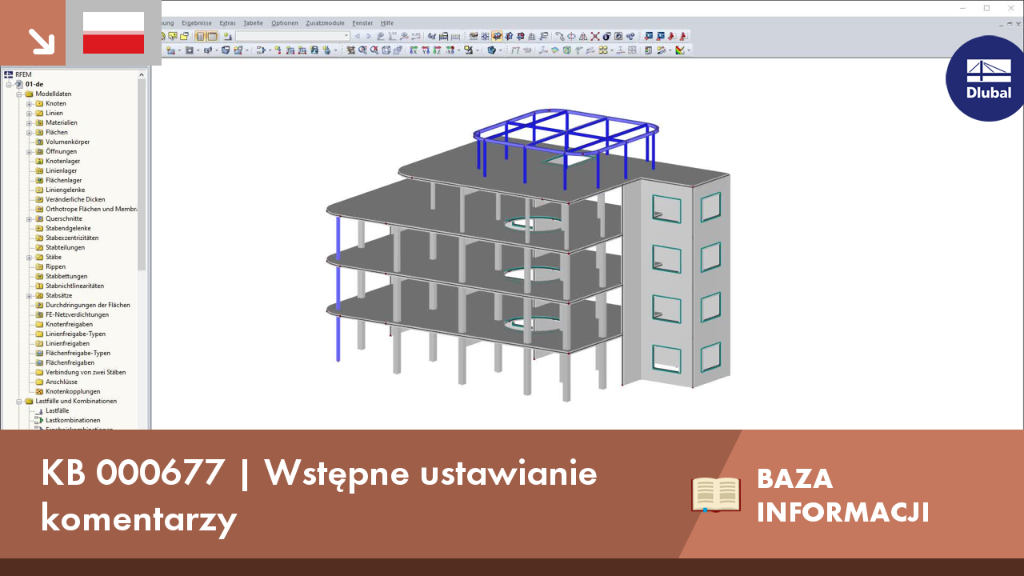Expand the Knoten tree node
This screenshot has height=576, width=1024.
[x=29, y=104]
